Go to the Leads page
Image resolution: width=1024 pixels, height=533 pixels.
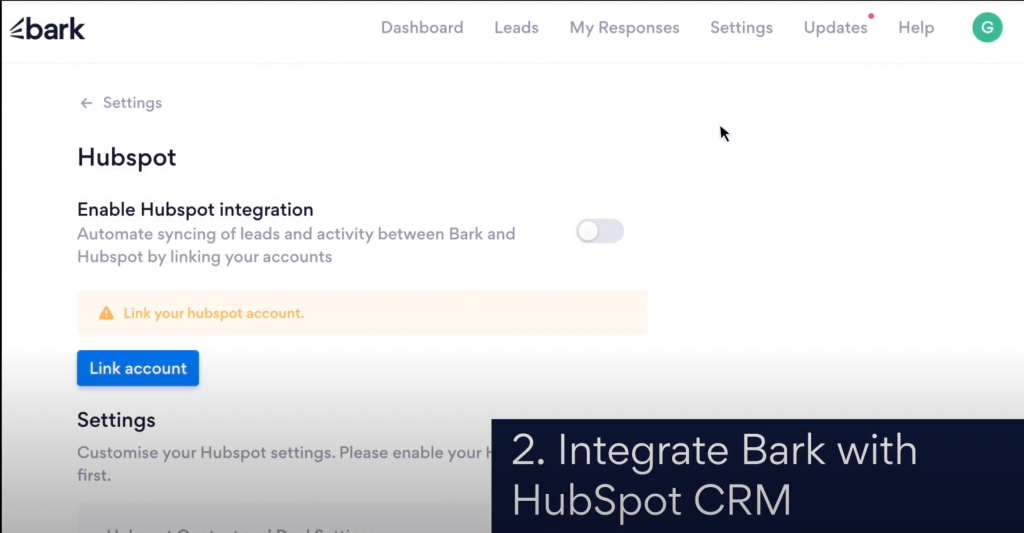pyautogui.click(x=516, y=27)
